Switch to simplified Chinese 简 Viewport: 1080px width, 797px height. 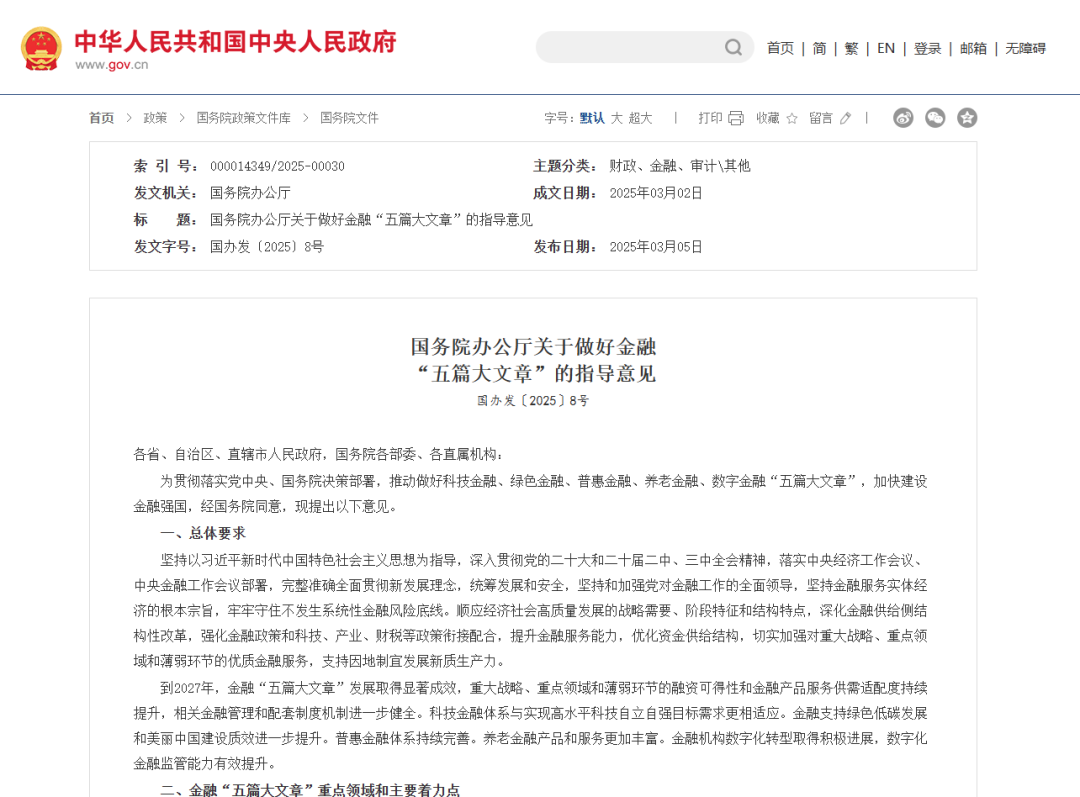point(819,48)
